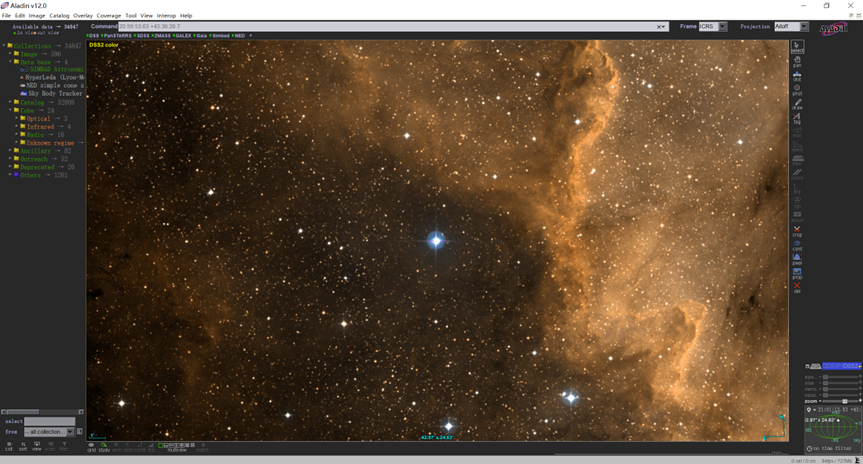
Task: Collapse the Data base folder
Action: (10, 62)
